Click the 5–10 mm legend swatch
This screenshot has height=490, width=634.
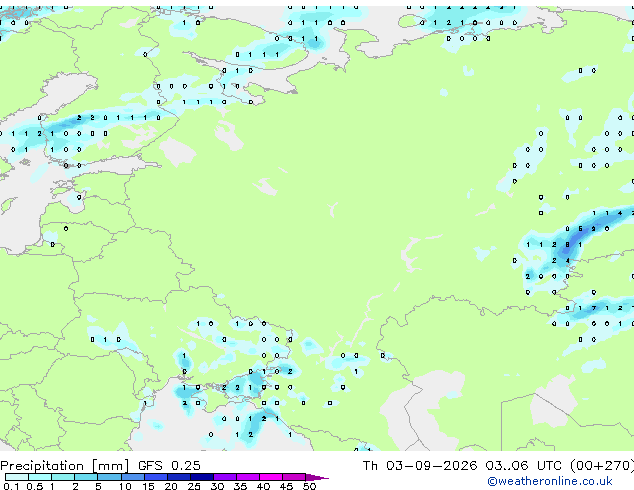click(x=110, y=477)
